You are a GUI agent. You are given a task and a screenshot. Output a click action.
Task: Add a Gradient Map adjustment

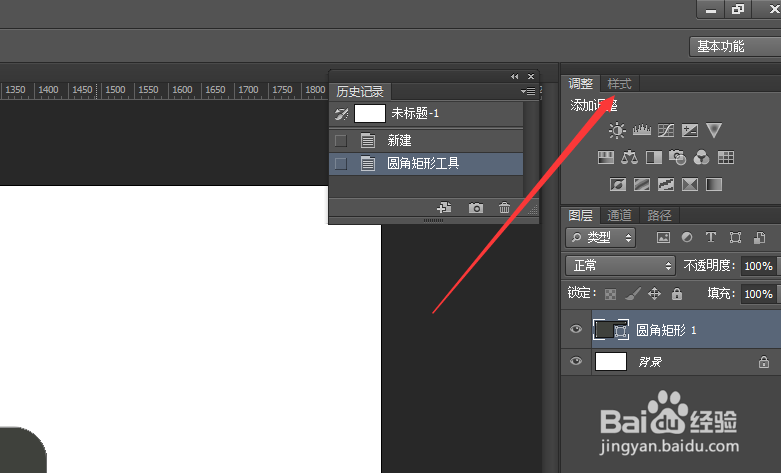[x=714, y=185]
